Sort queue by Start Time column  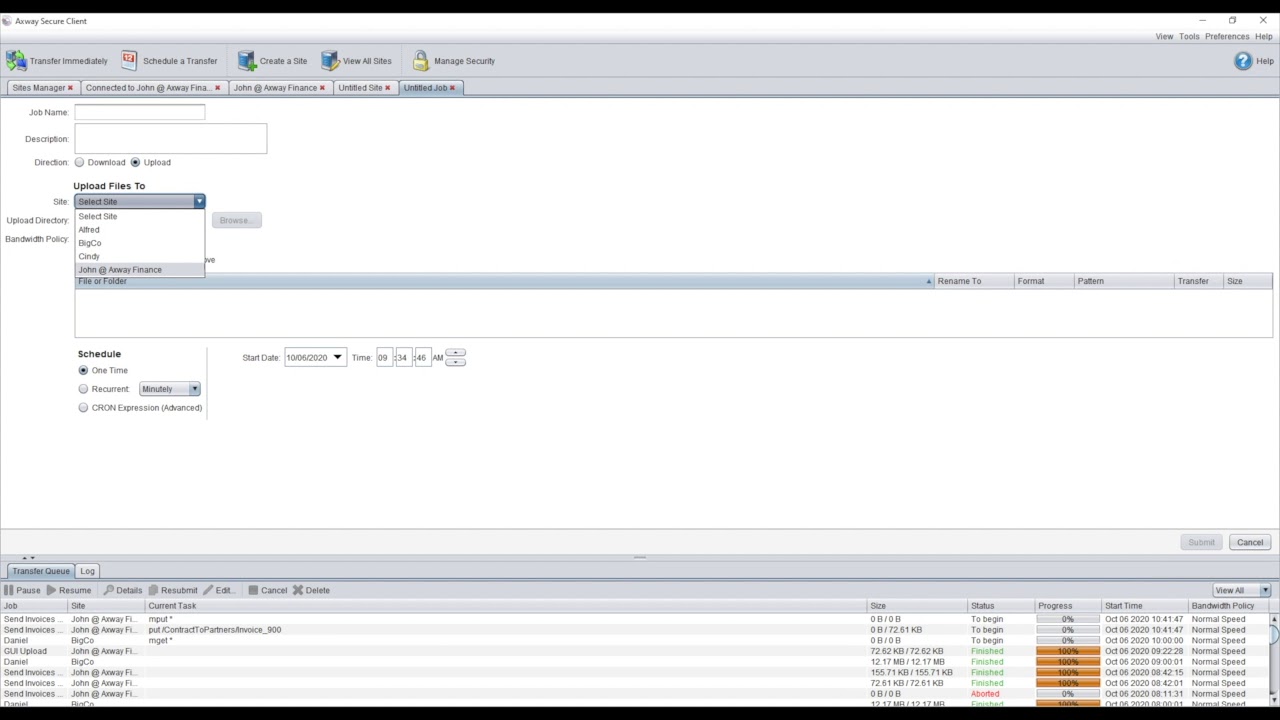1144,606
